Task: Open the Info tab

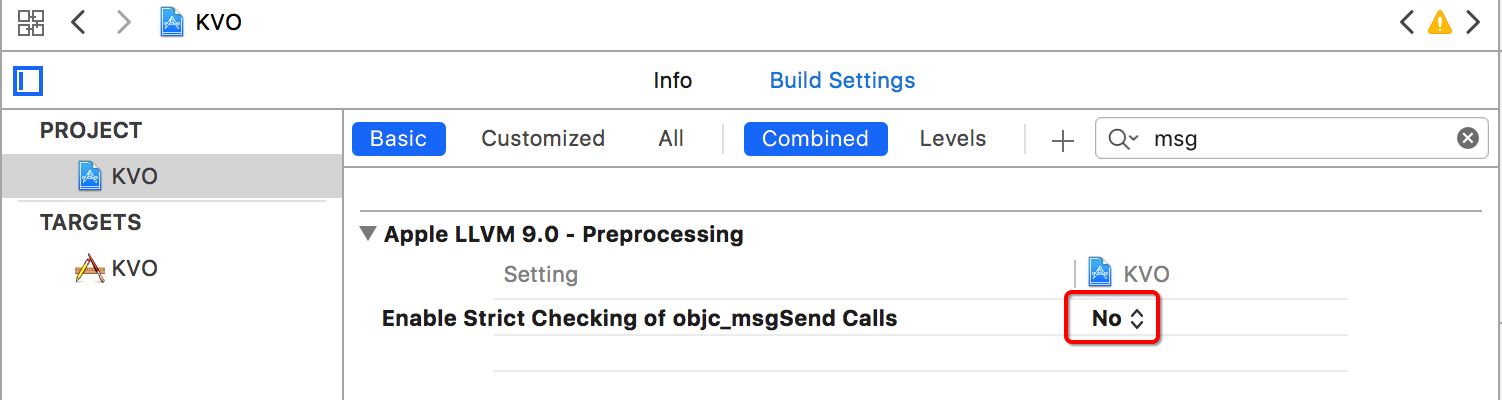Action: [672, 80]
